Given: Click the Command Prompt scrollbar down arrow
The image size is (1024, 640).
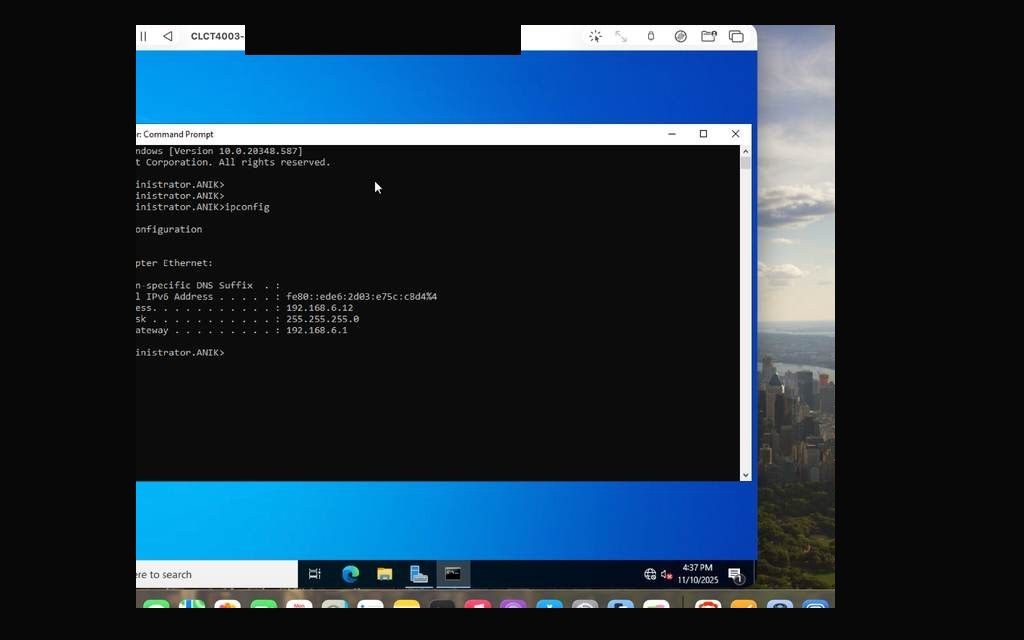Looking at the screenshot, I should tap(746, 475).
